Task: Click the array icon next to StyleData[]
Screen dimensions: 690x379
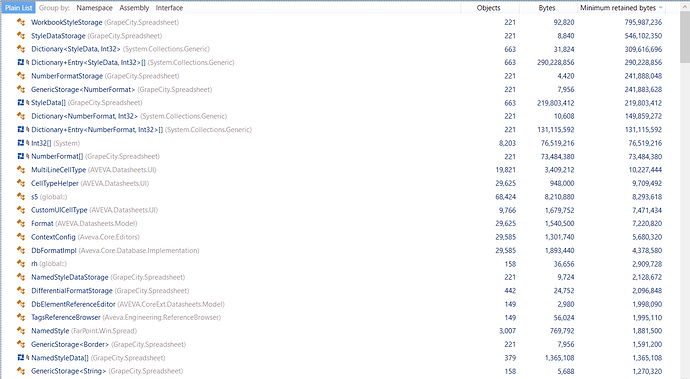Action: point(21,103)
